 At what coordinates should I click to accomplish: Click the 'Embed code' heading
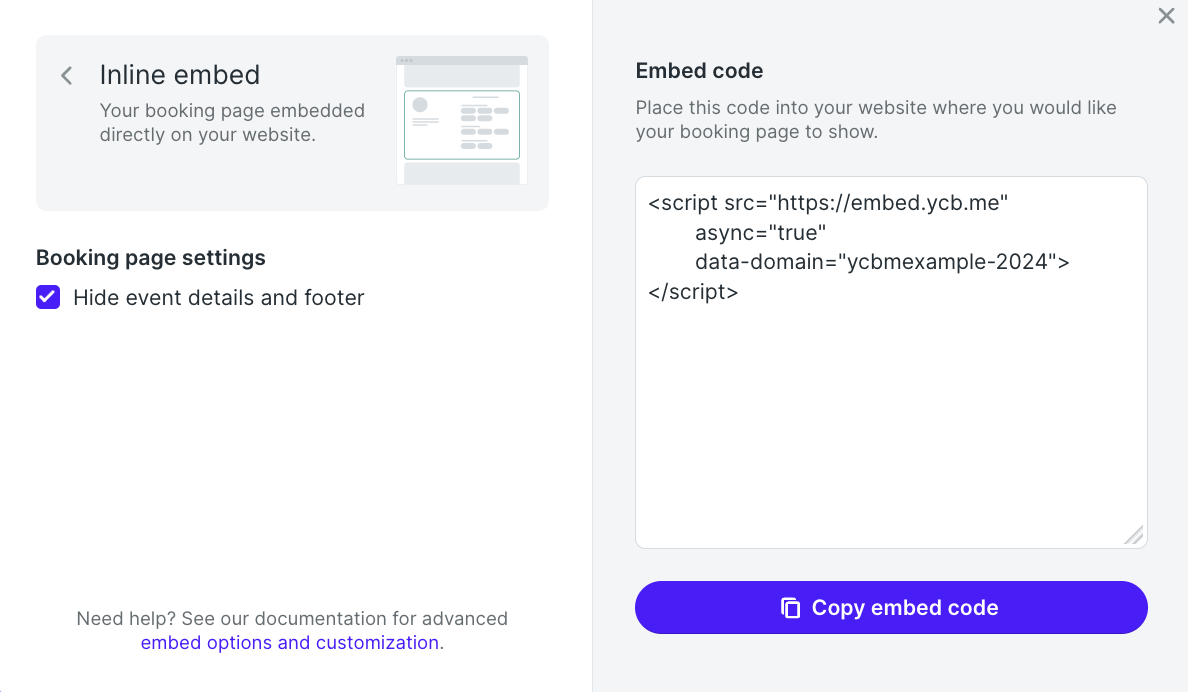[x=699, y=71]
